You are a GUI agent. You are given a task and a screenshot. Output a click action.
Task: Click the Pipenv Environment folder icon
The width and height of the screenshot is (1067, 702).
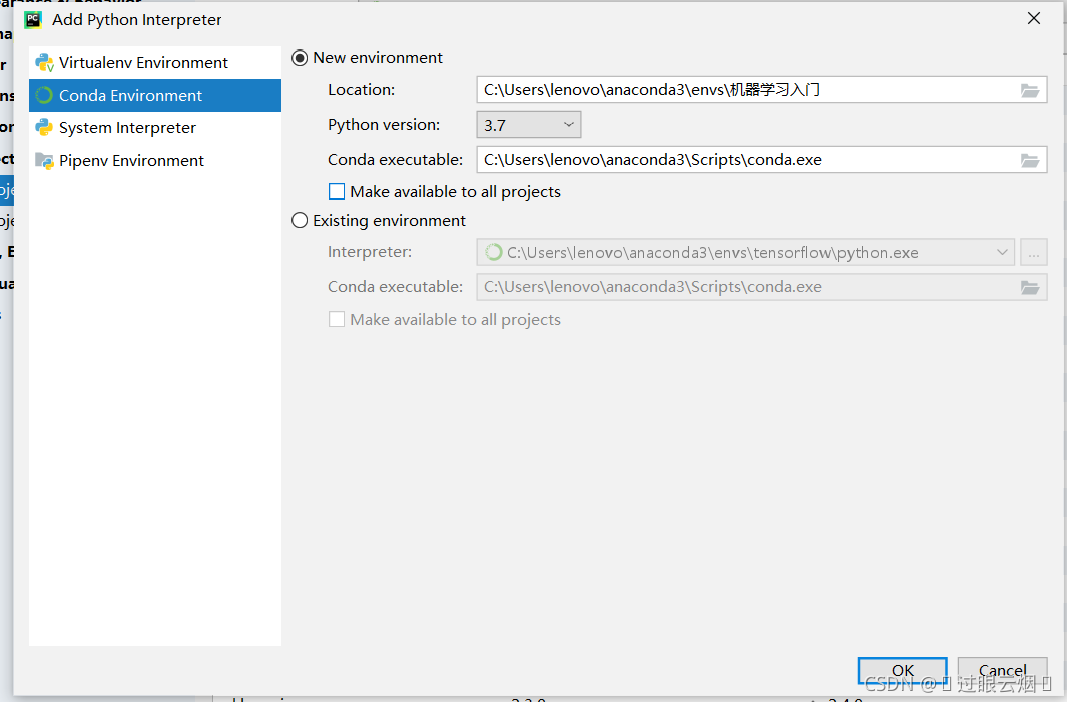tap(44, 161)
